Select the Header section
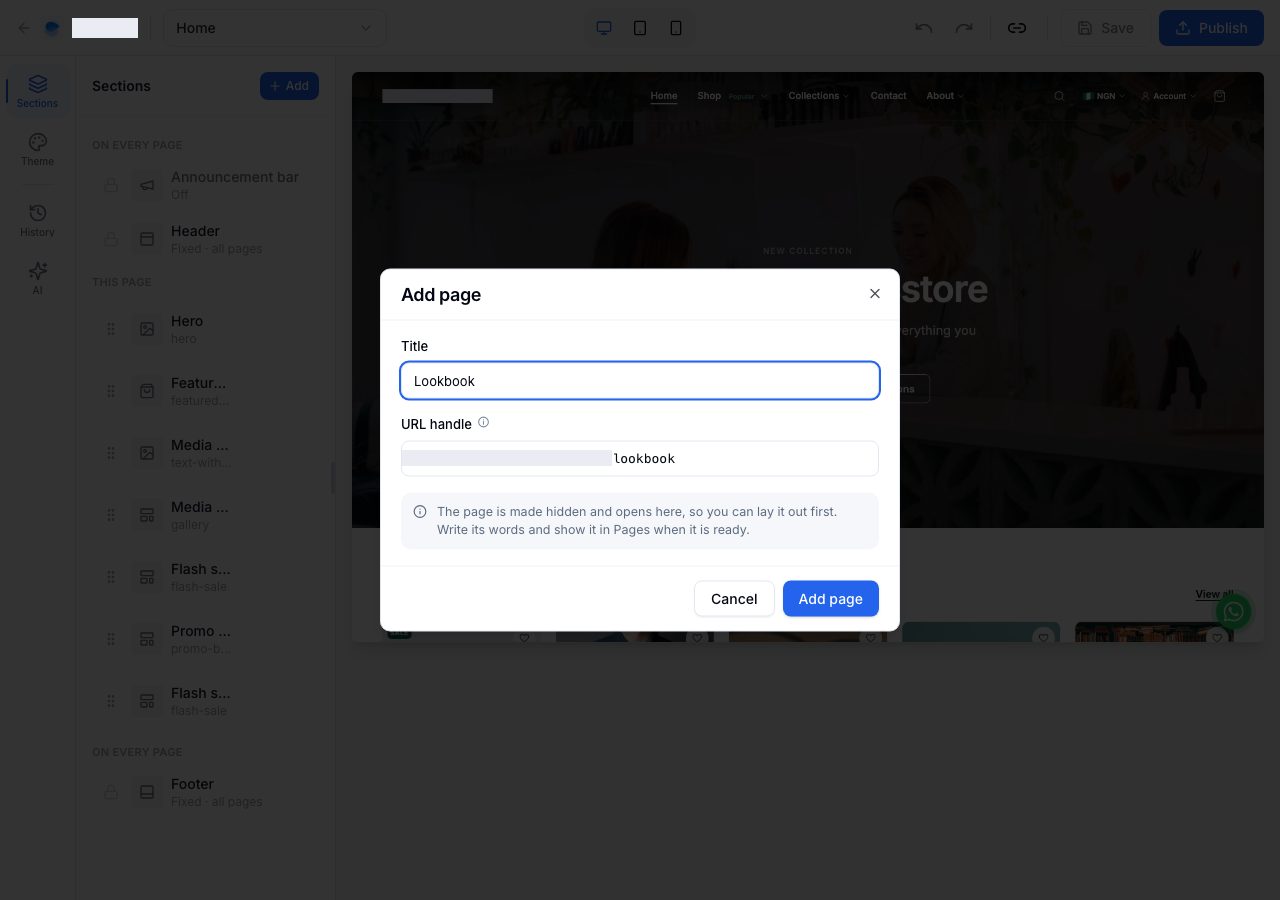The width and height of the screenshot is (1280, 900). (205, 239)
